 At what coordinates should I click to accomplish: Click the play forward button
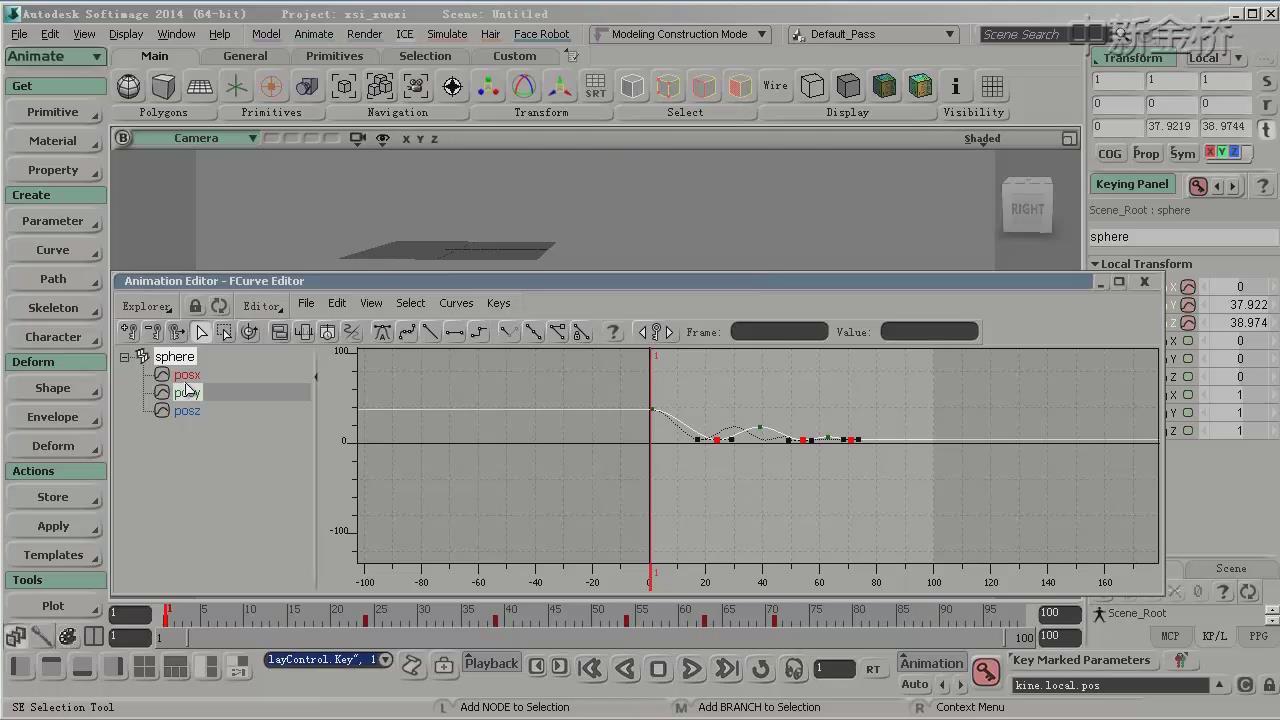[x=692, y=669]
